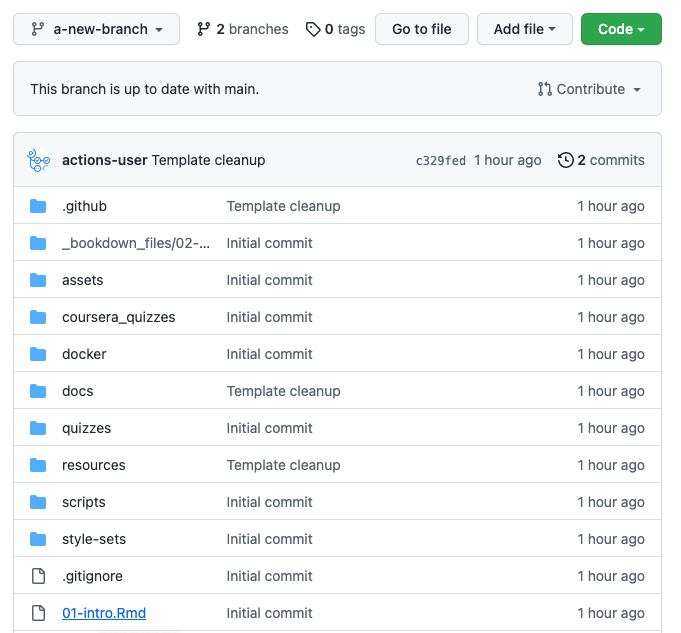Open Initial commit message in style-sets row
The image size is (681, 633).
click(x=269, y=539)
